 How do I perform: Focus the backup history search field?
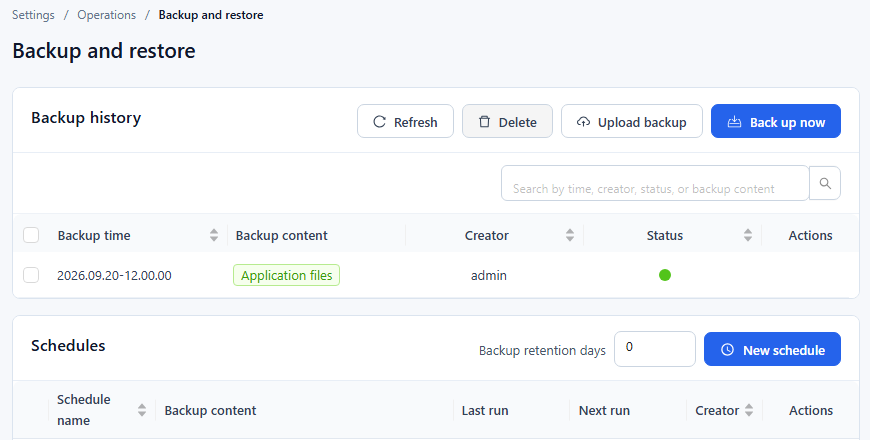pyautogui.click(x=655, y=183)
